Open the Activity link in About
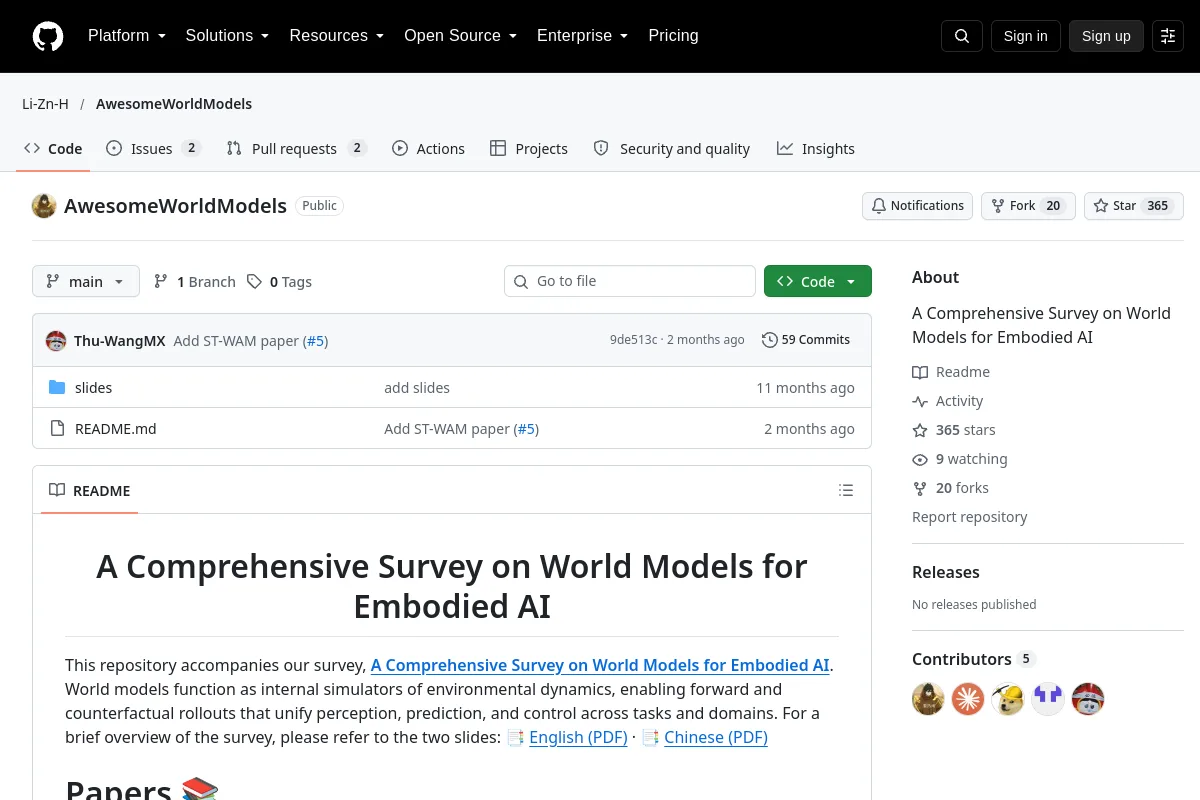The width and height of the screenshot is (1200, 800). pyautogui.click(x=948, y=401)
